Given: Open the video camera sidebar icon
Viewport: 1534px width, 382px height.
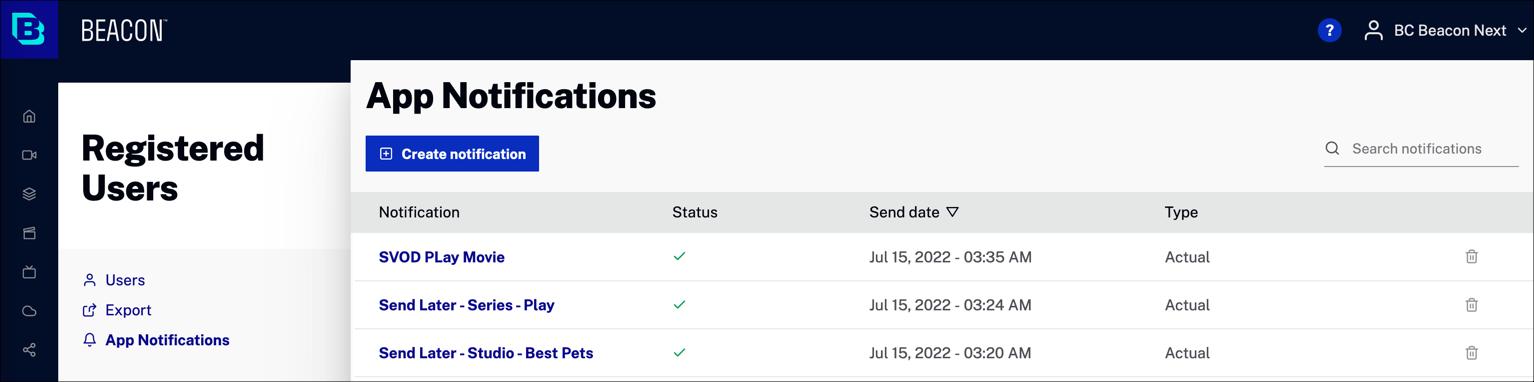Looking at the screenshot, I should pyautogui.click(x=29, y=155).
